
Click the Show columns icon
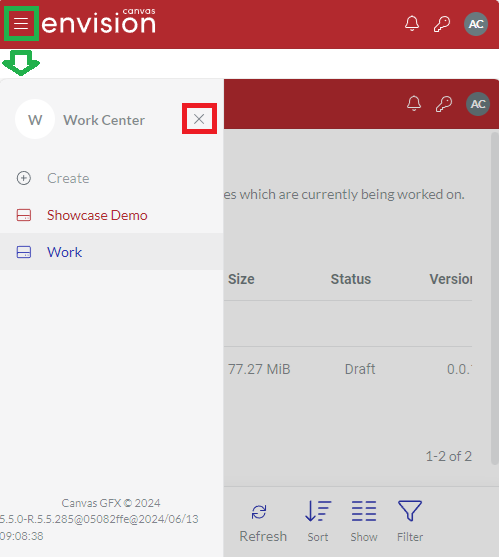(x=364, y=511)
